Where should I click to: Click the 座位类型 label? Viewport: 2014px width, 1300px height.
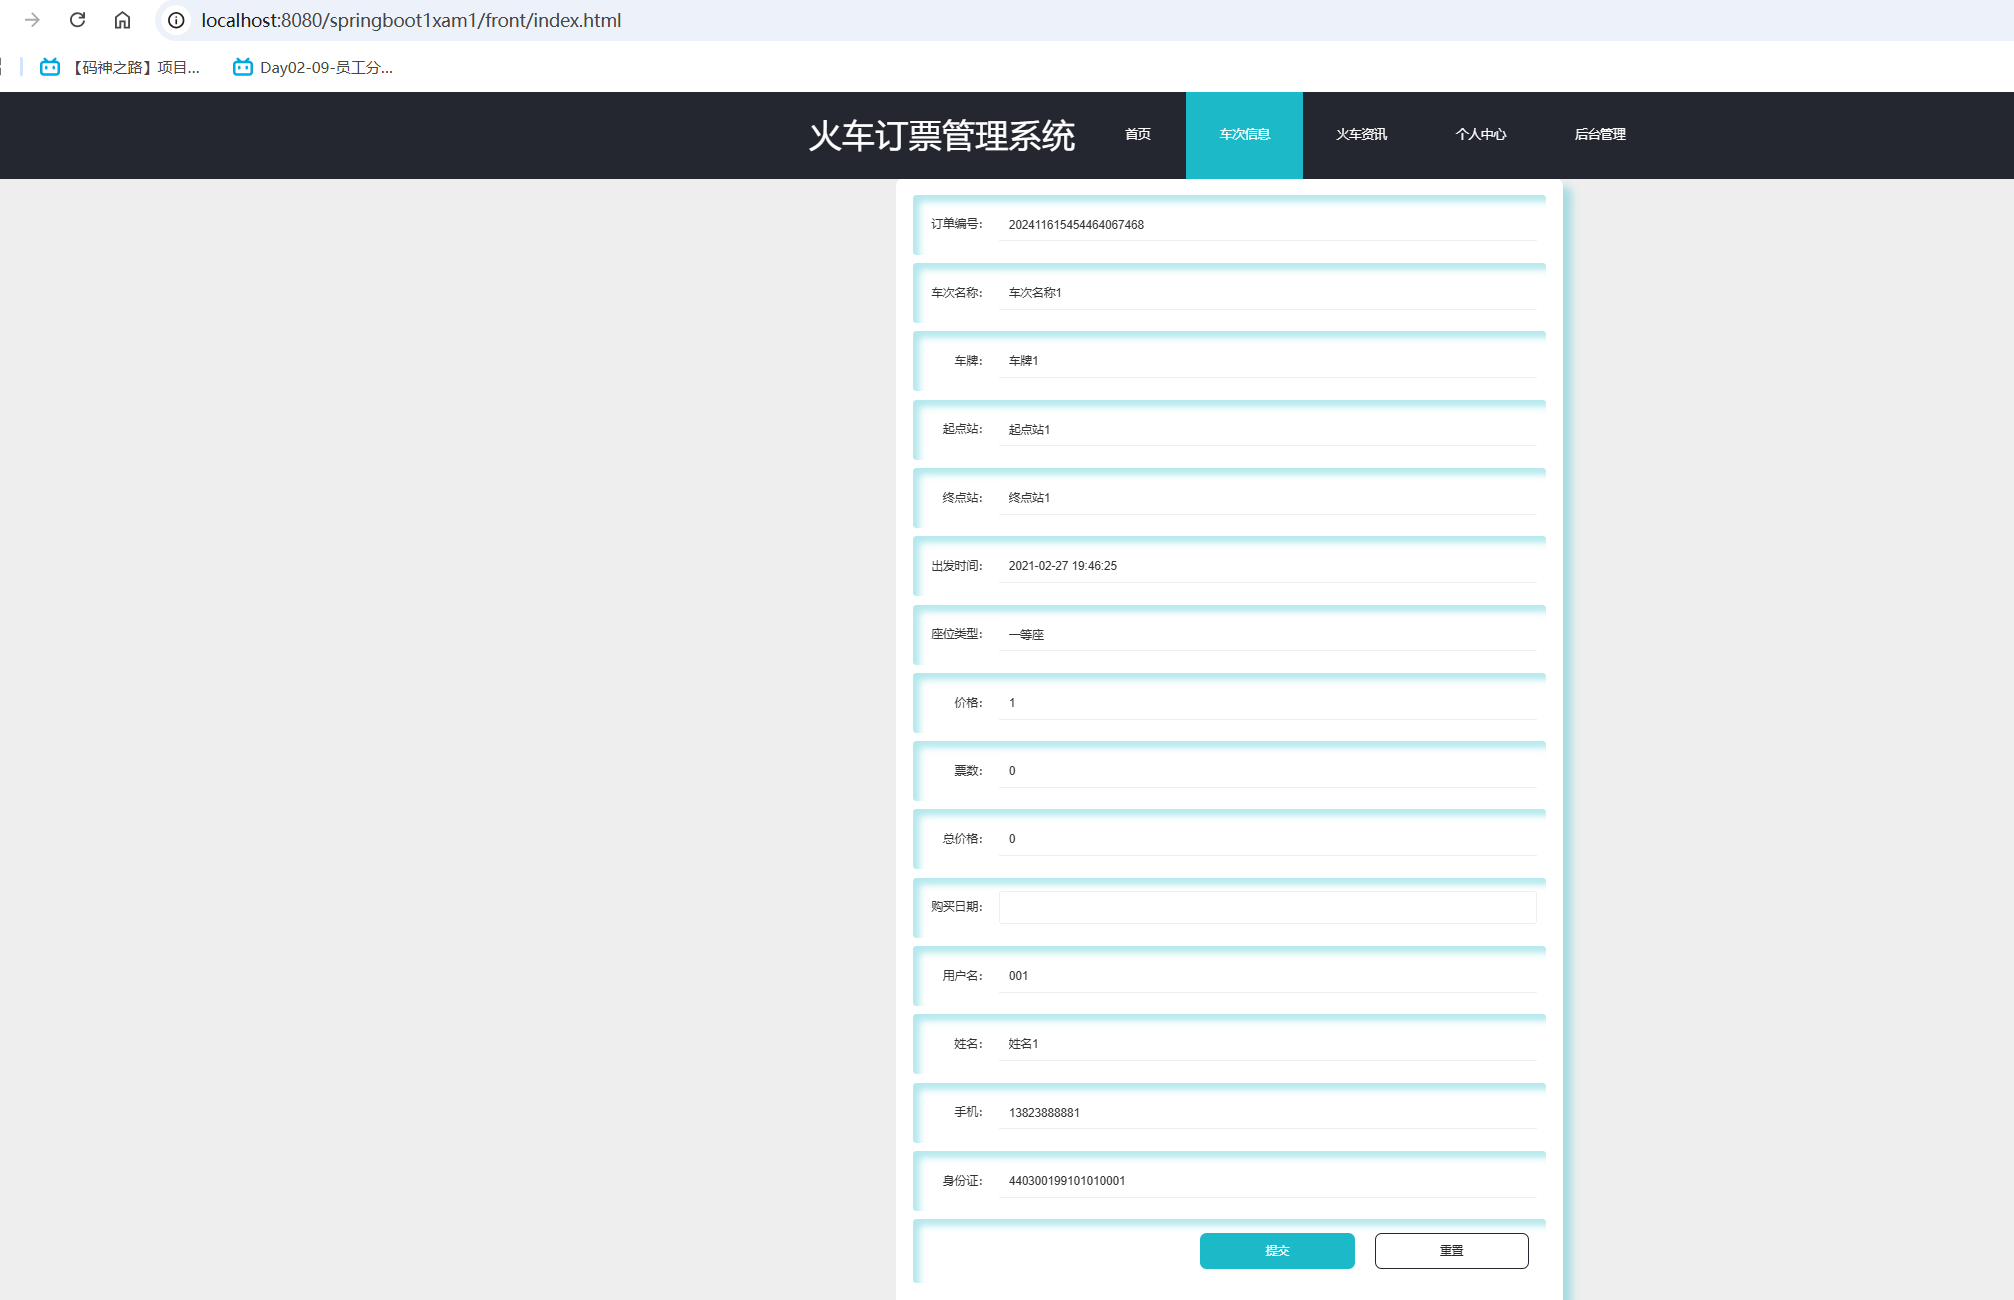click(957, 634)
